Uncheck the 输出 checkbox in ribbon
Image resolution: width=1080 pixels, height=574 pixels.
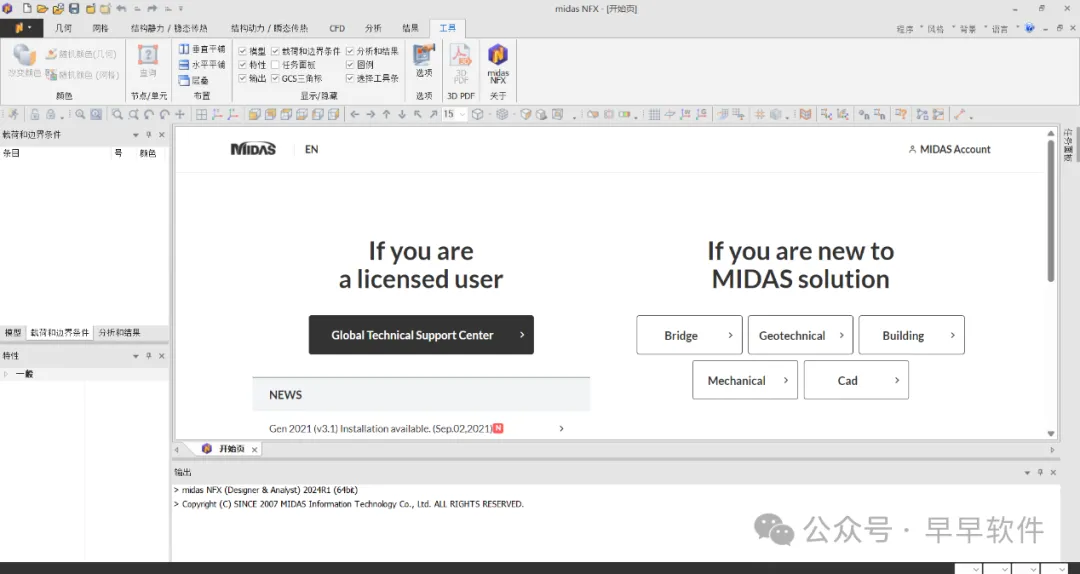click(x=242, y=79)
